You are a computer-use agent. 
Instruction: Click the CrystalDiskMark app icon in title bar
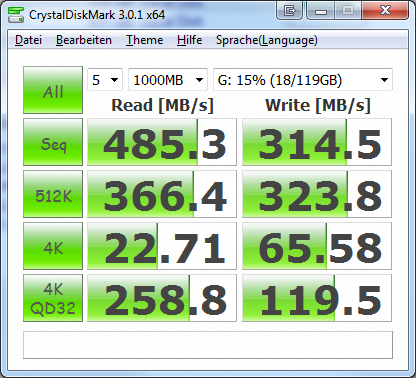click(x=16, y=14)
